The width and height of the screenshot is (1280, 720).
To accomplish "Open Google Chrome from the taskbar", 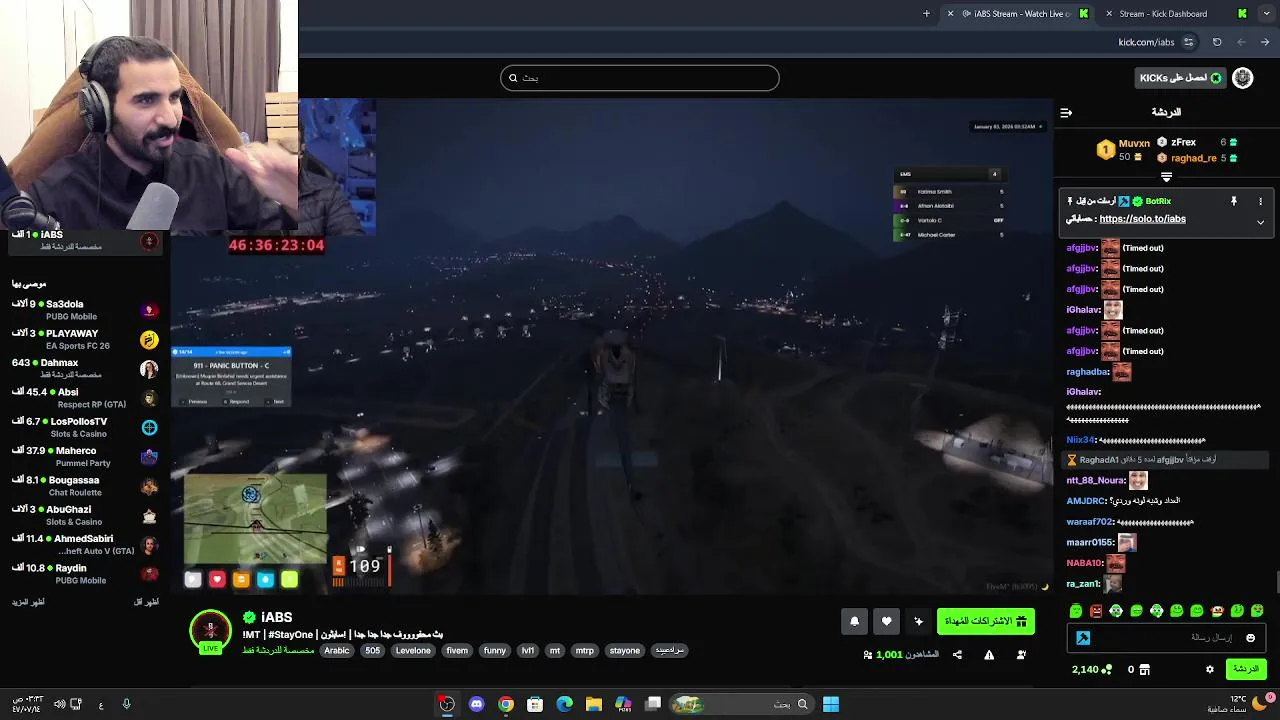I will point(506,704).
